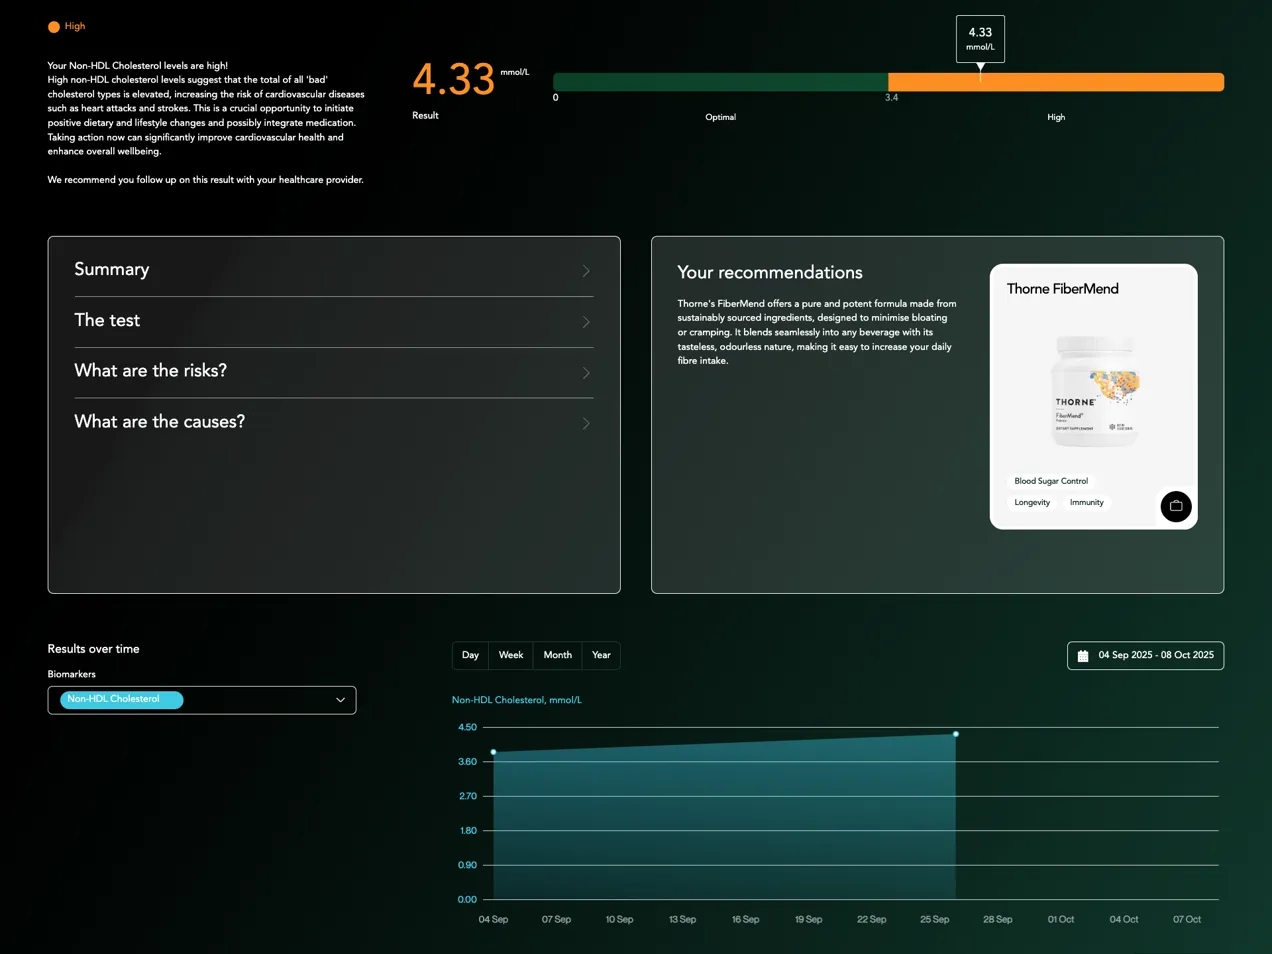Open the 04 Sep 2025 - 08 Oct 2025 date picker

(x=1145, y=655)
